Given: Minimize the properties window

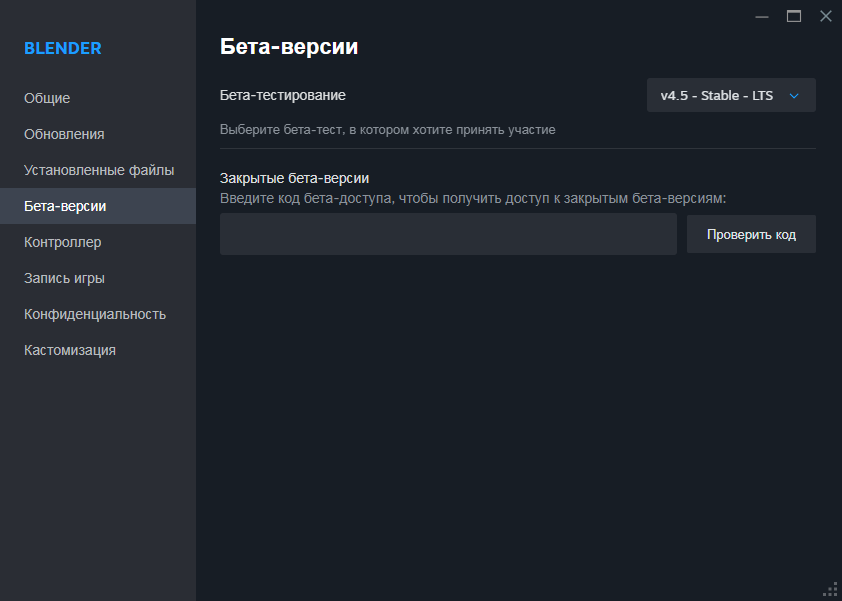Looking at the screenshot, I should click(x=762, y=16).
